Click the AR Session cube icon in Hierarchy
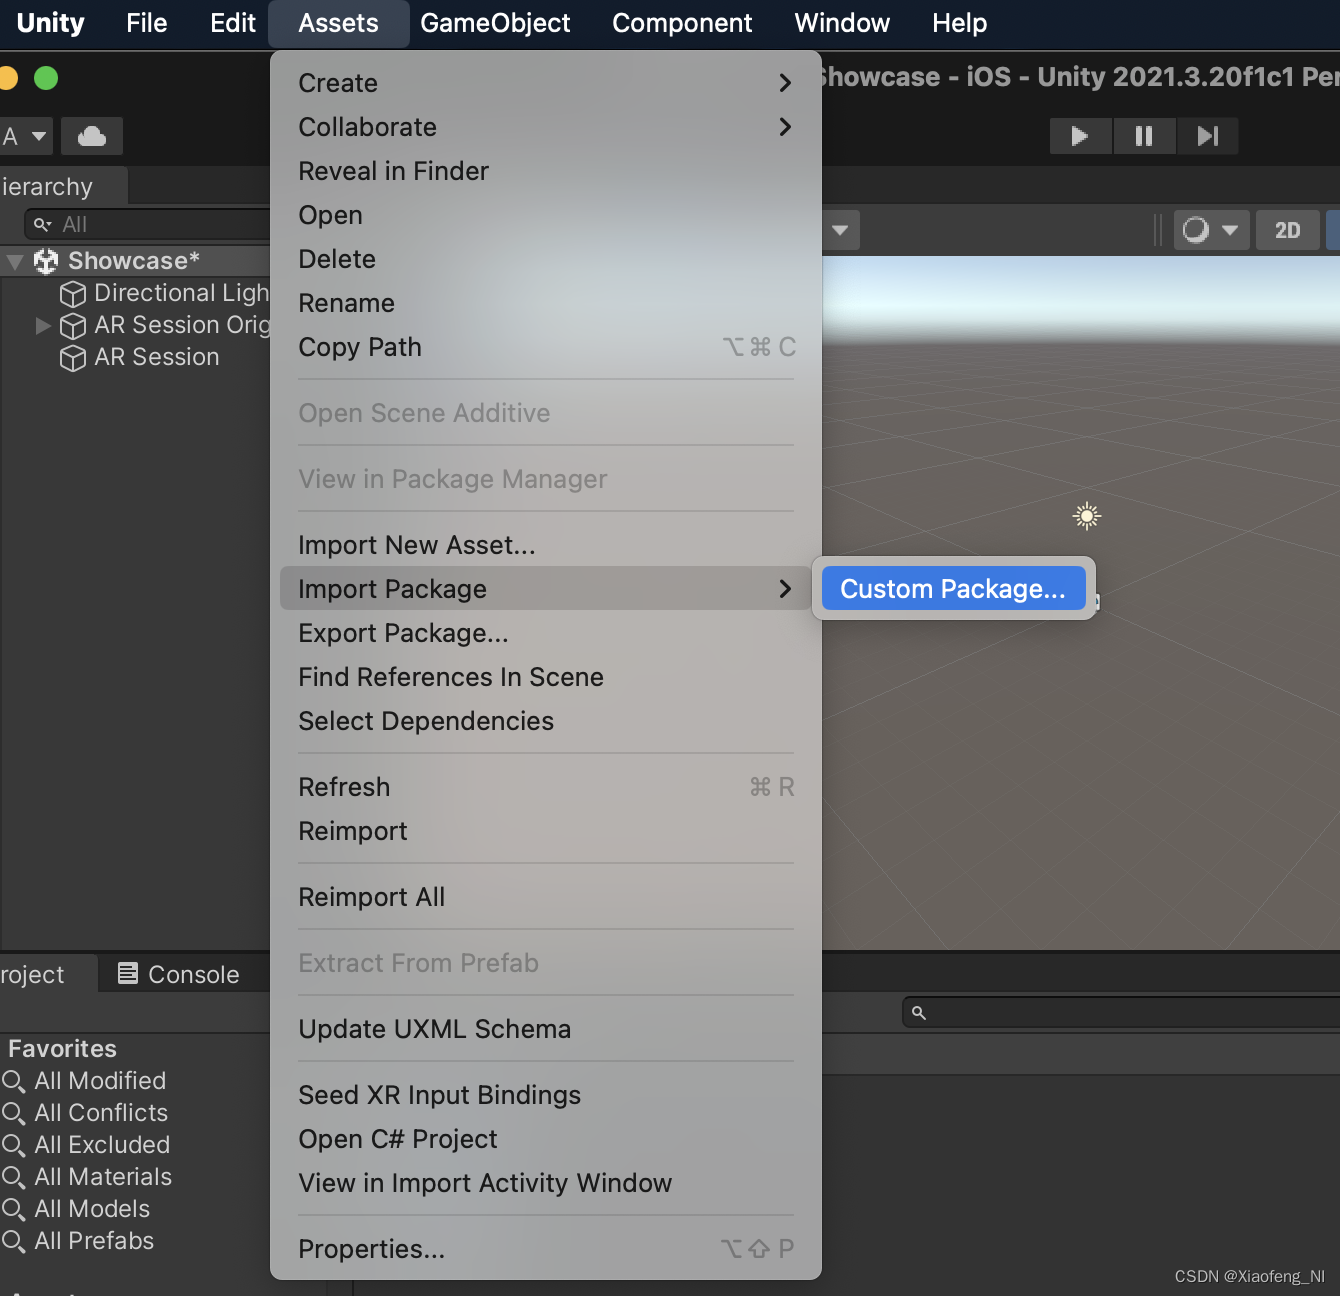Image resolution: width=1340 pixels, height=1296 pixels. point(72,357)
